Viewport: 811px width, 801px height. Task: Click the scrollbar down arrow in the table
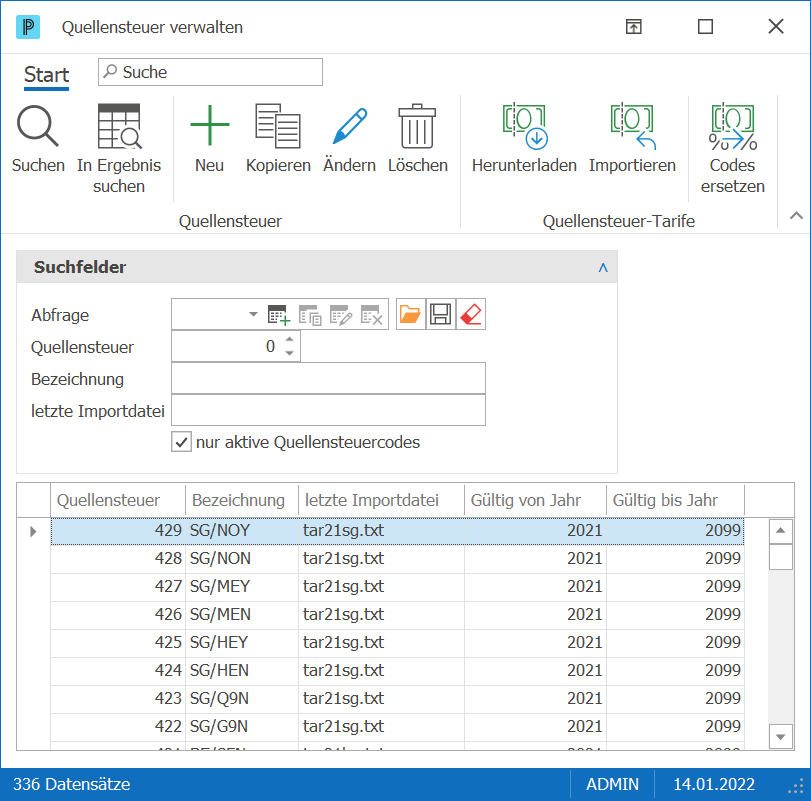click(x=781, y=736)
